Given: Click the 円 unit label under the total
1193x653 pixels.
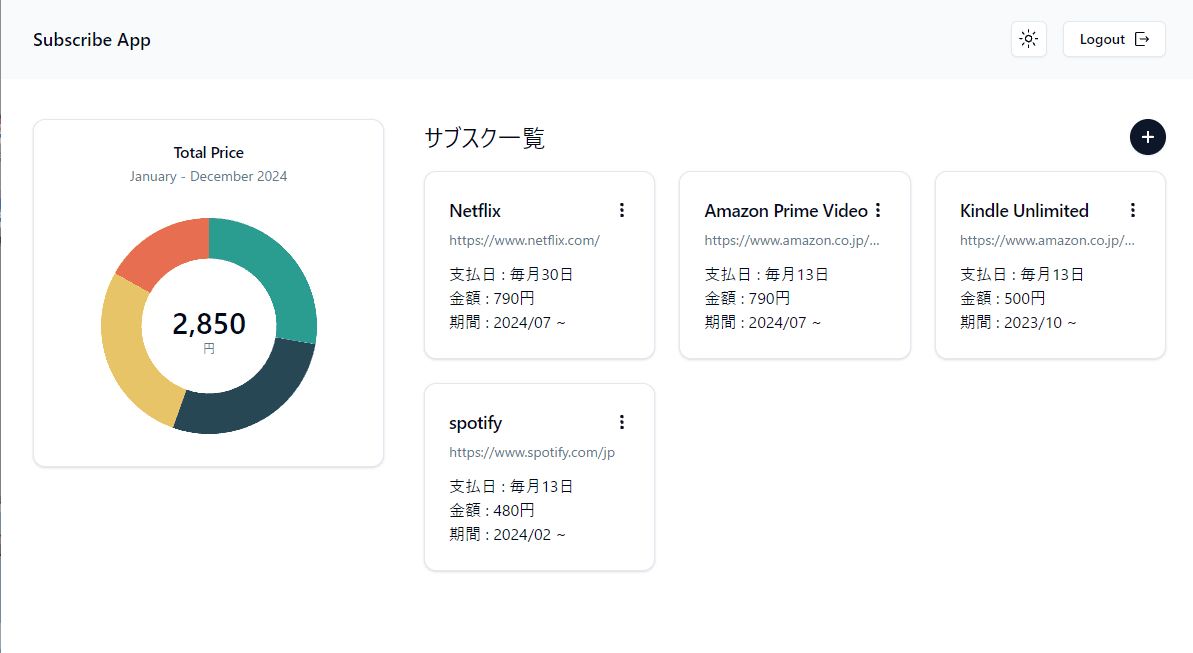Looking at the screenshot, I should (208, 349).
